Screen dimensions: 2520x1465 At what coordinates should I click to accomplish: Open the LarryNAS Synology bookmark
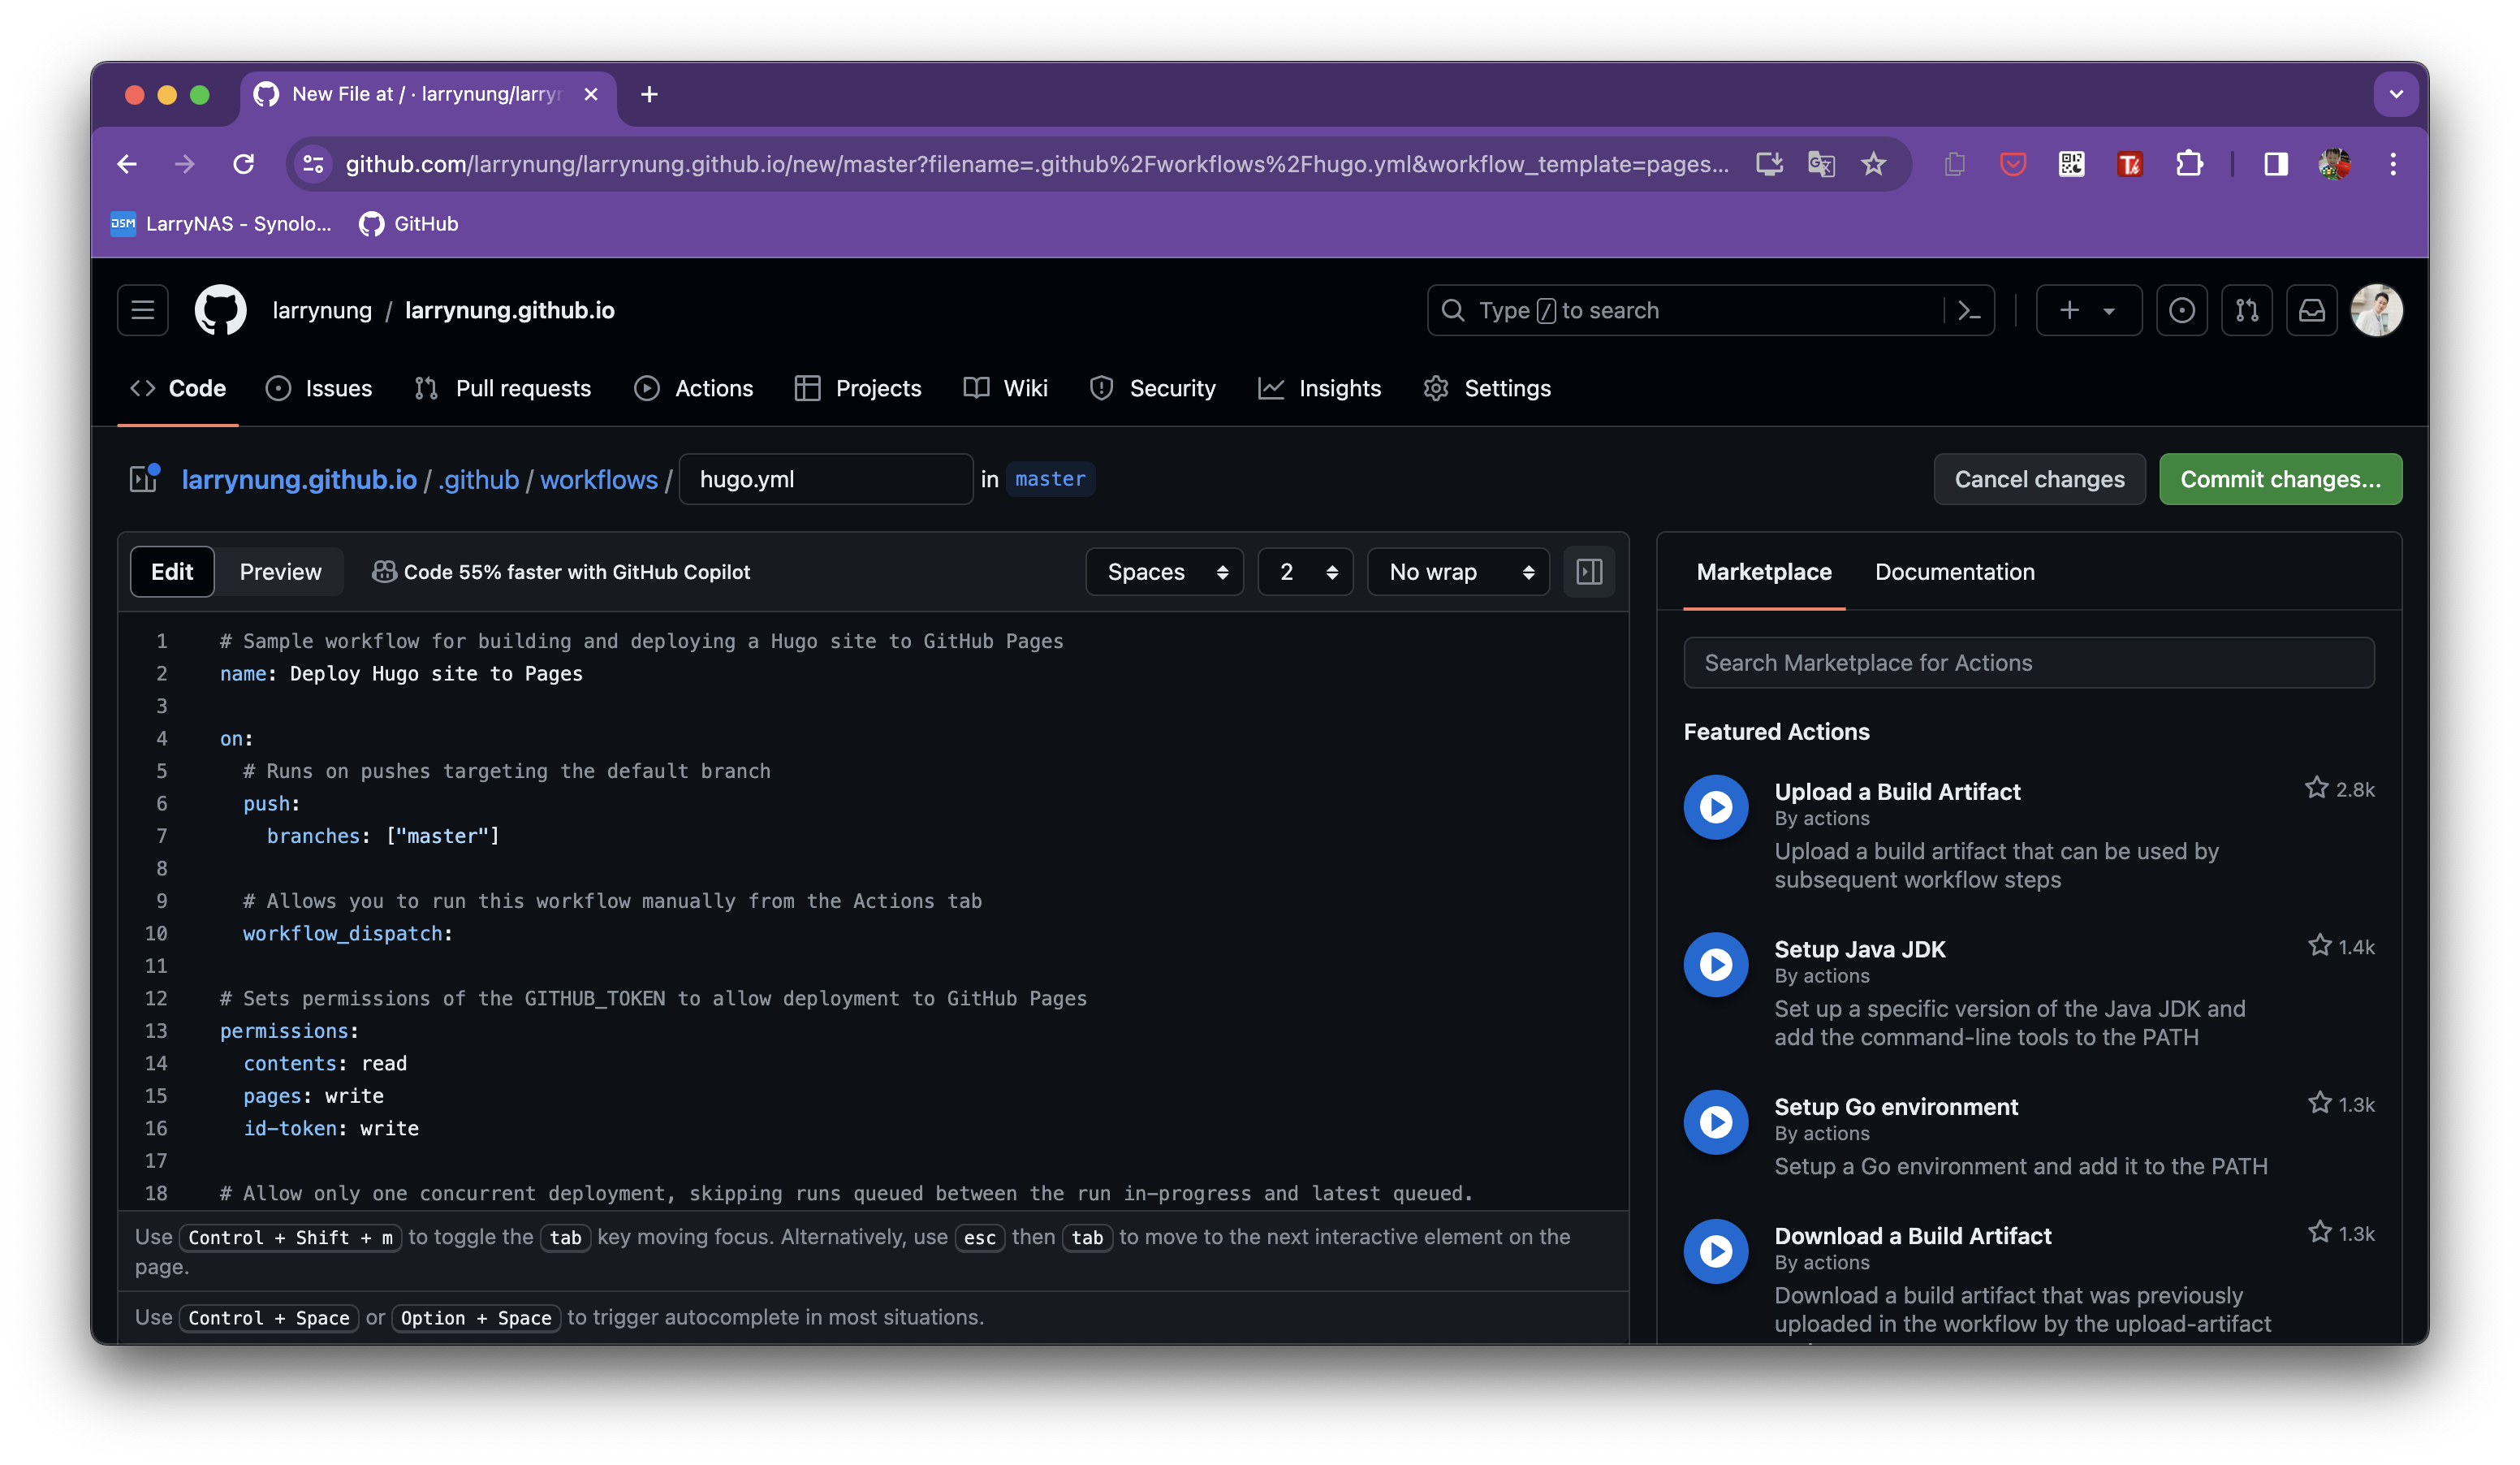click(x=221, y=224)
